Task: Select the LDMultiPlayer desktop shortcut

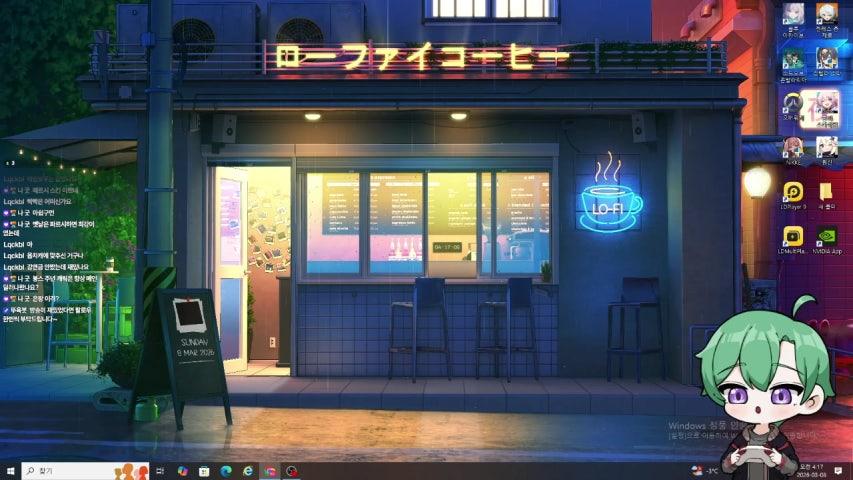Action: click(x=793, y=241)
